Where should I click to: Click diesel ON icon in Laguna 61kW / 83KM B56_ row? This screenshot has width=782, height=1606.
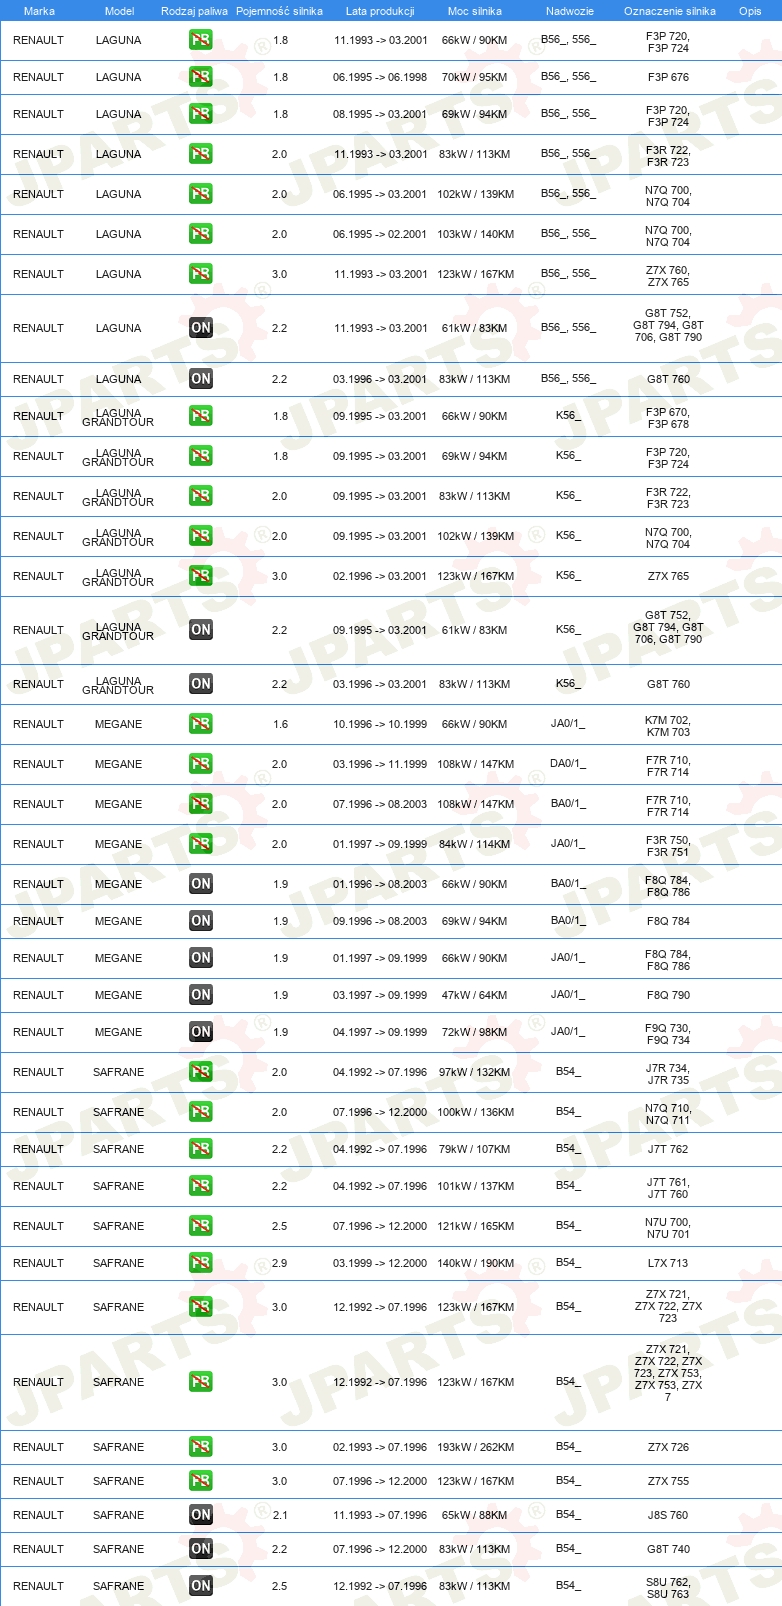pos(201,328)
